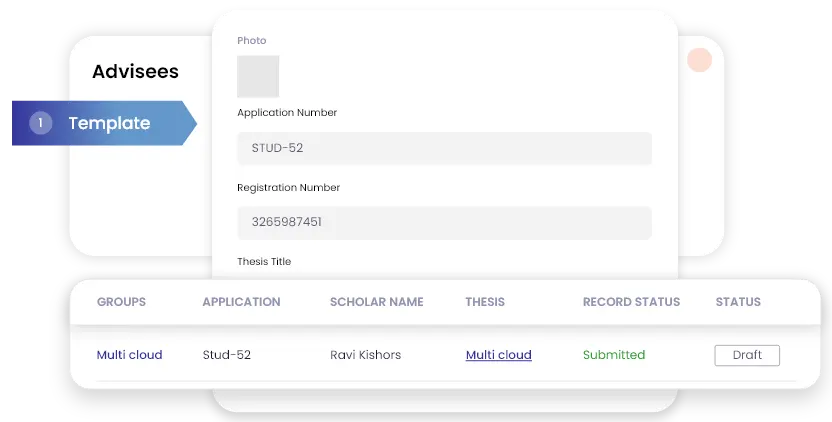Click the Advisees heading
The width and height of the screenshot is (832, 422).
135,72
